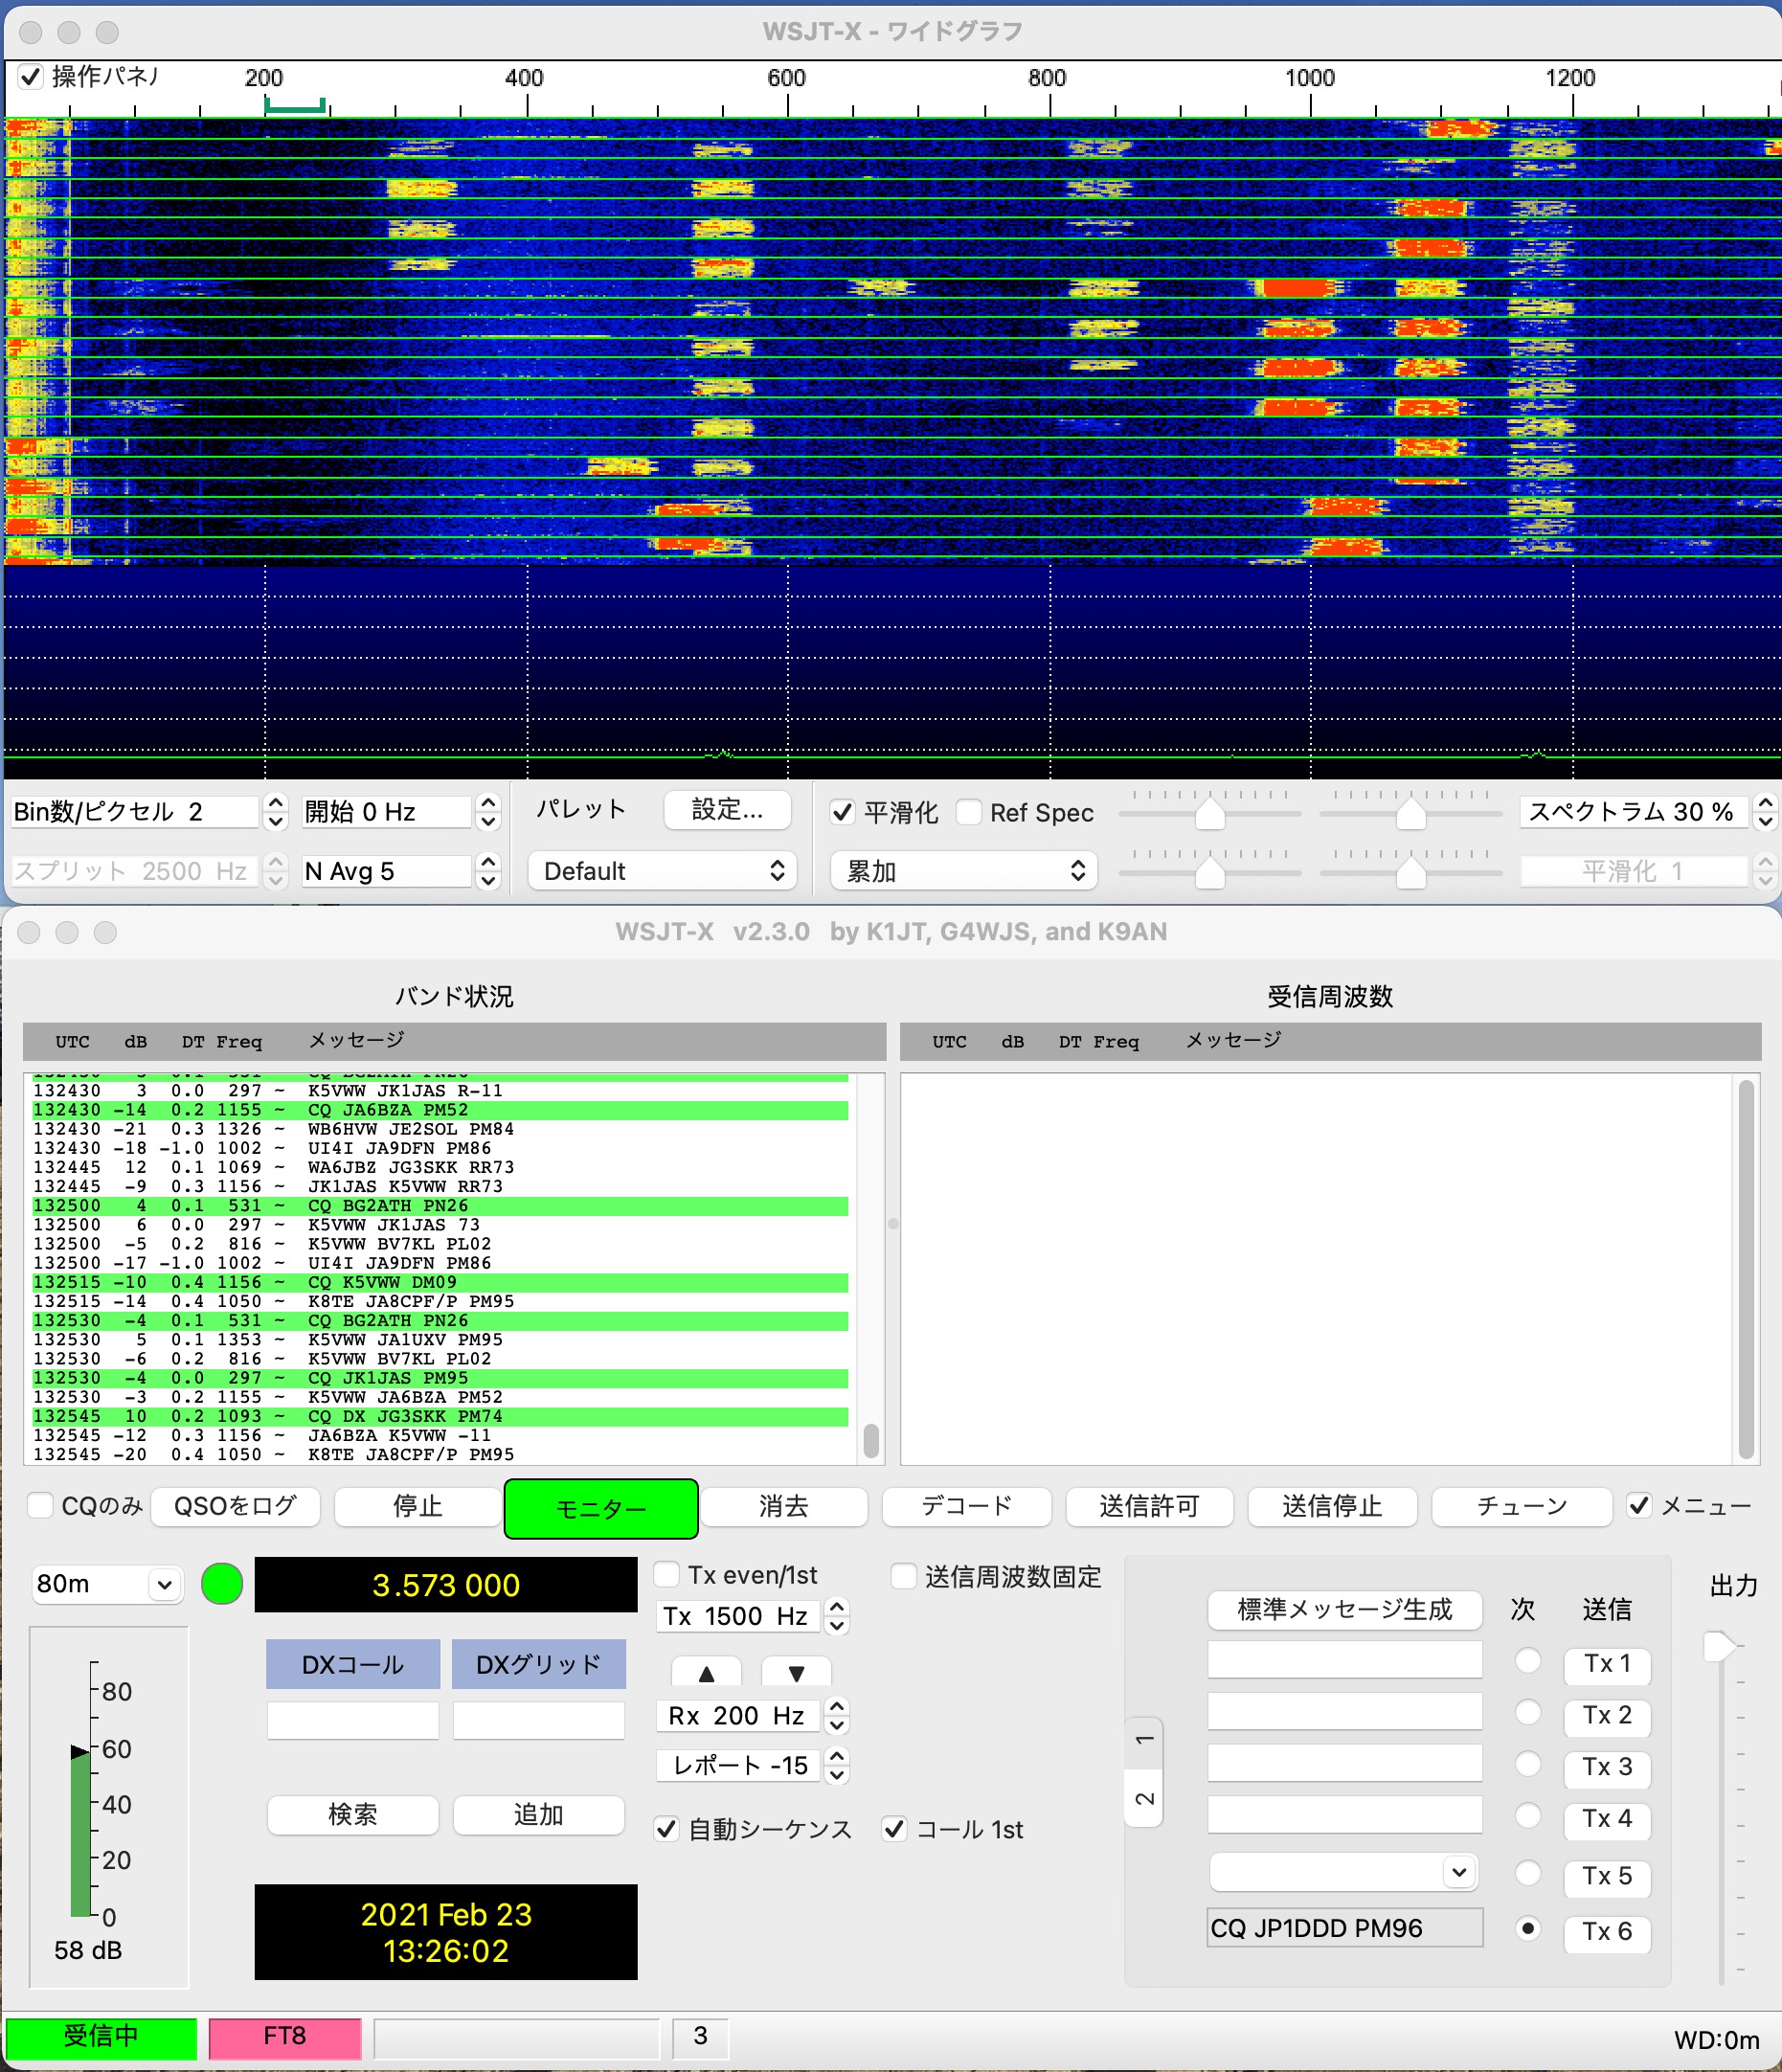
Task: Click the 標準メッセージ生成 button
Action: (1344, 1609)
